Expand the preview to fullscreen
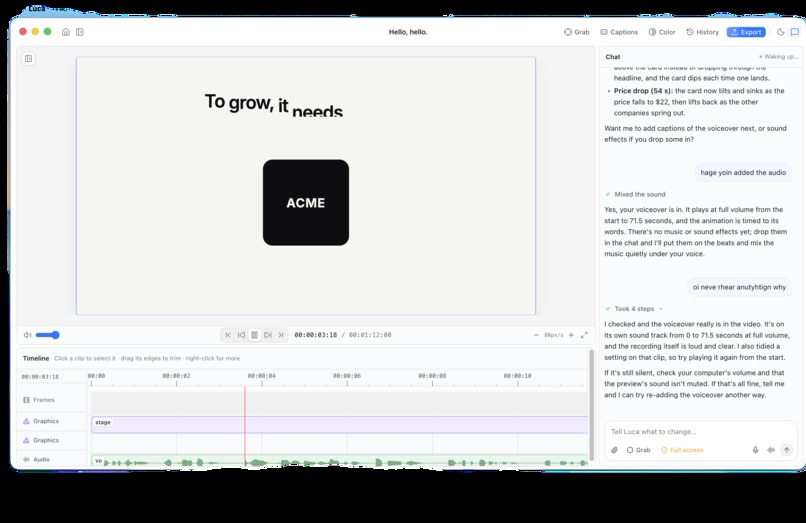 tap(584, 335)
